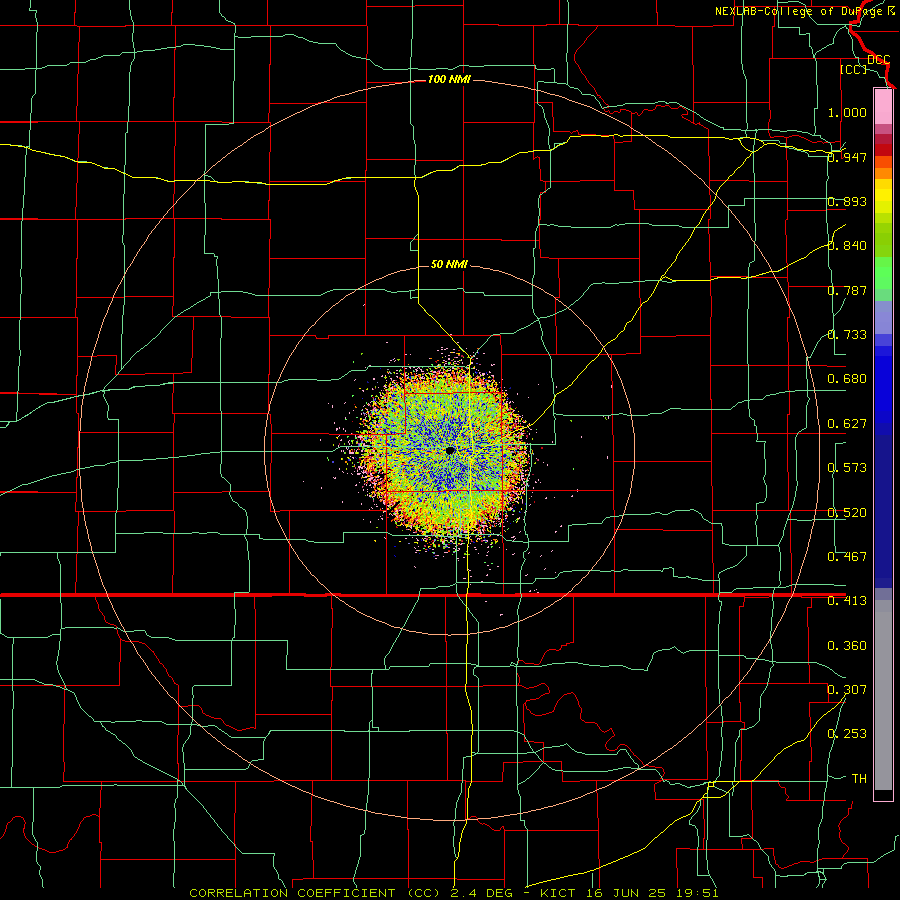The width and height of the screenshot is (900, 900).
Task: Click the 0.947 scale value
Action: pos(847,157)
